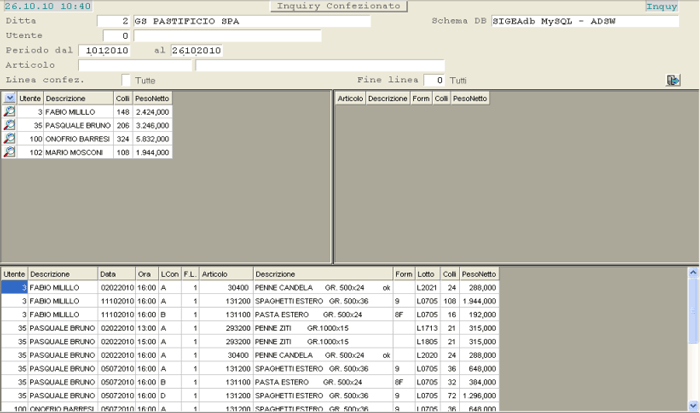The height and width of the screenshot is (413, 700).
Task: Click the Linea confez. input box
Action: tap(126, 80)
